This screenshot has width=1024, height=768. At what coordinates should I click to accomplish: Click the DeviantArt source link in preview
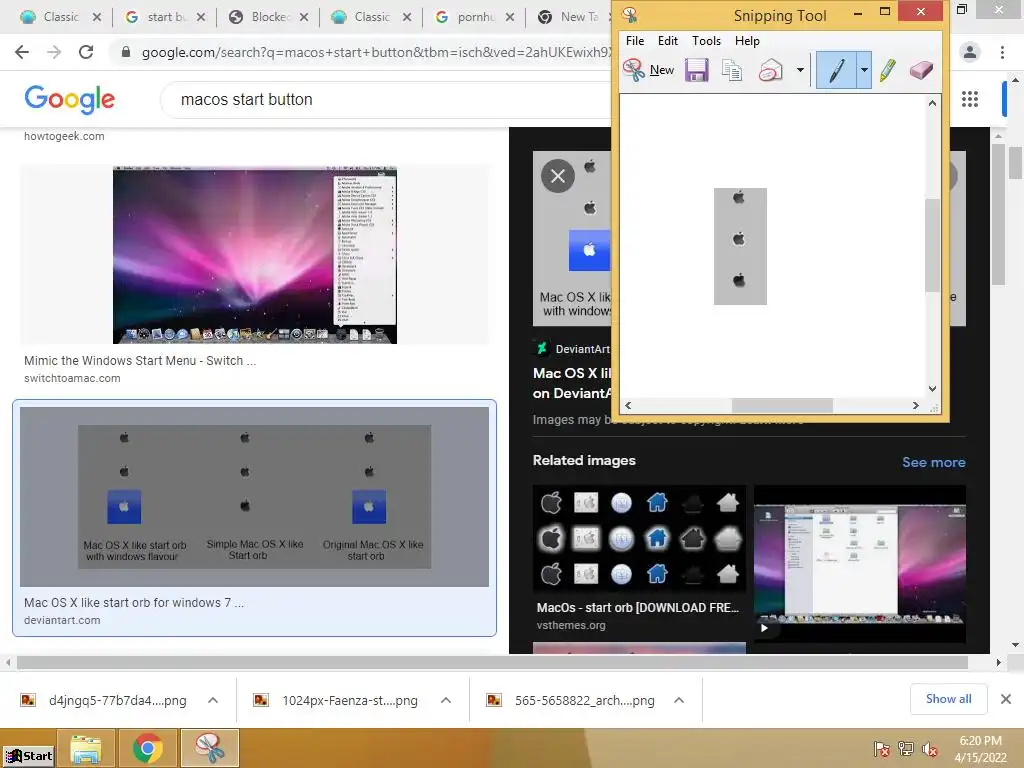pyautogui.click(x=572, y=349)
